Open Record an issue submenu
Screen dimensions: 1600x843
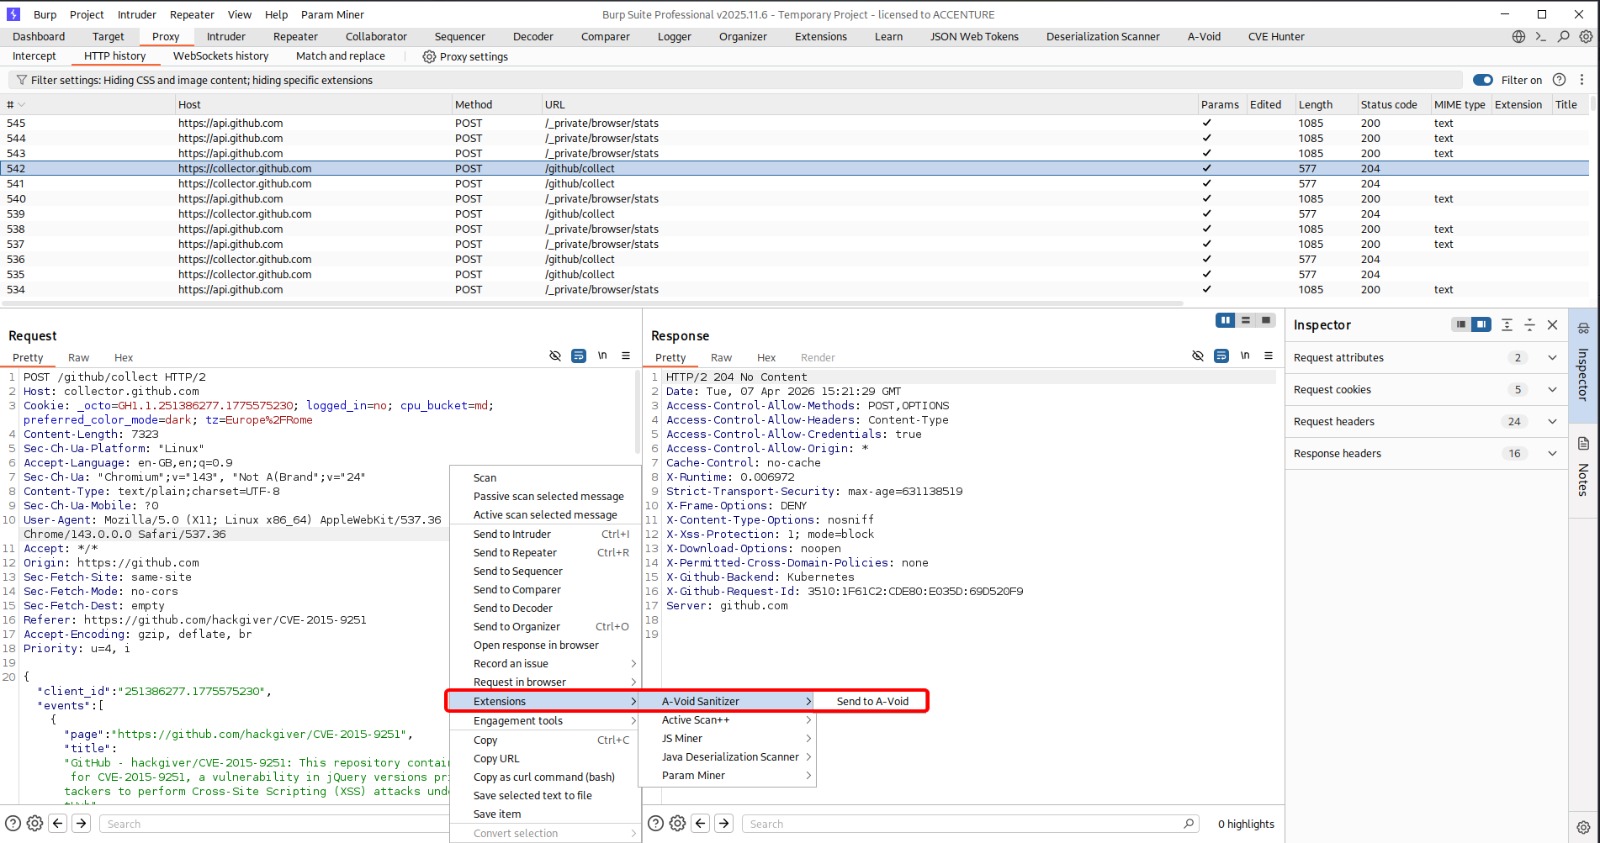pyautogui.click(x=544, y=663)
